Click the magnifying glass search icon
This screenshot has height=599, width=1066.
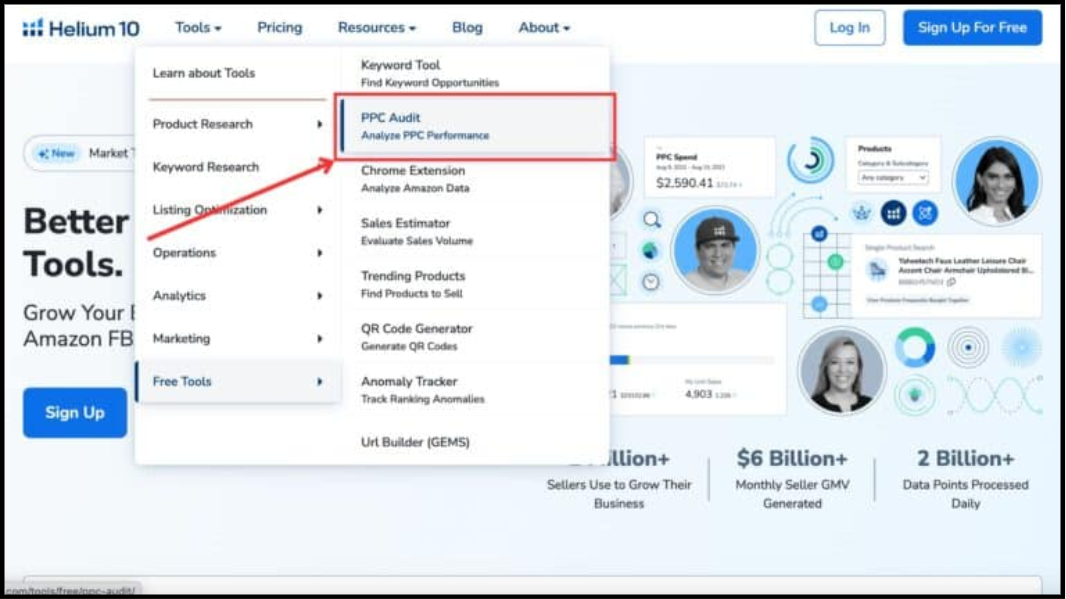point(652,219)
